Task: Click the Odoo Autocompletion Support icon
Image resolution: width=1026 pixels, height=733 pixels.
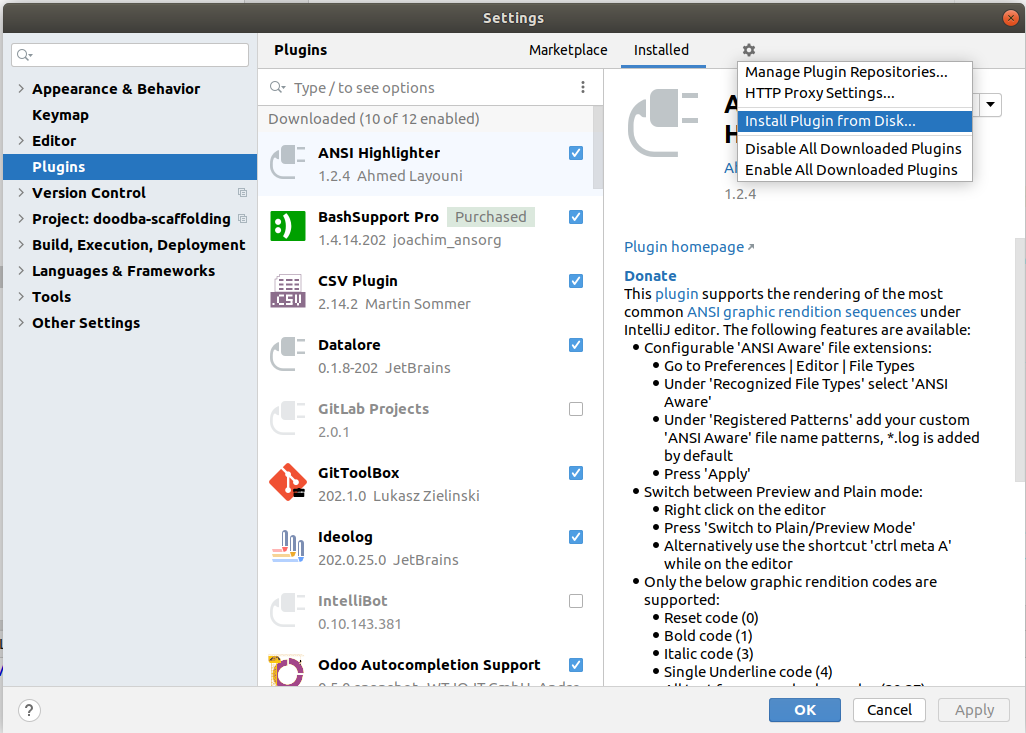Action: pos(288,670)
